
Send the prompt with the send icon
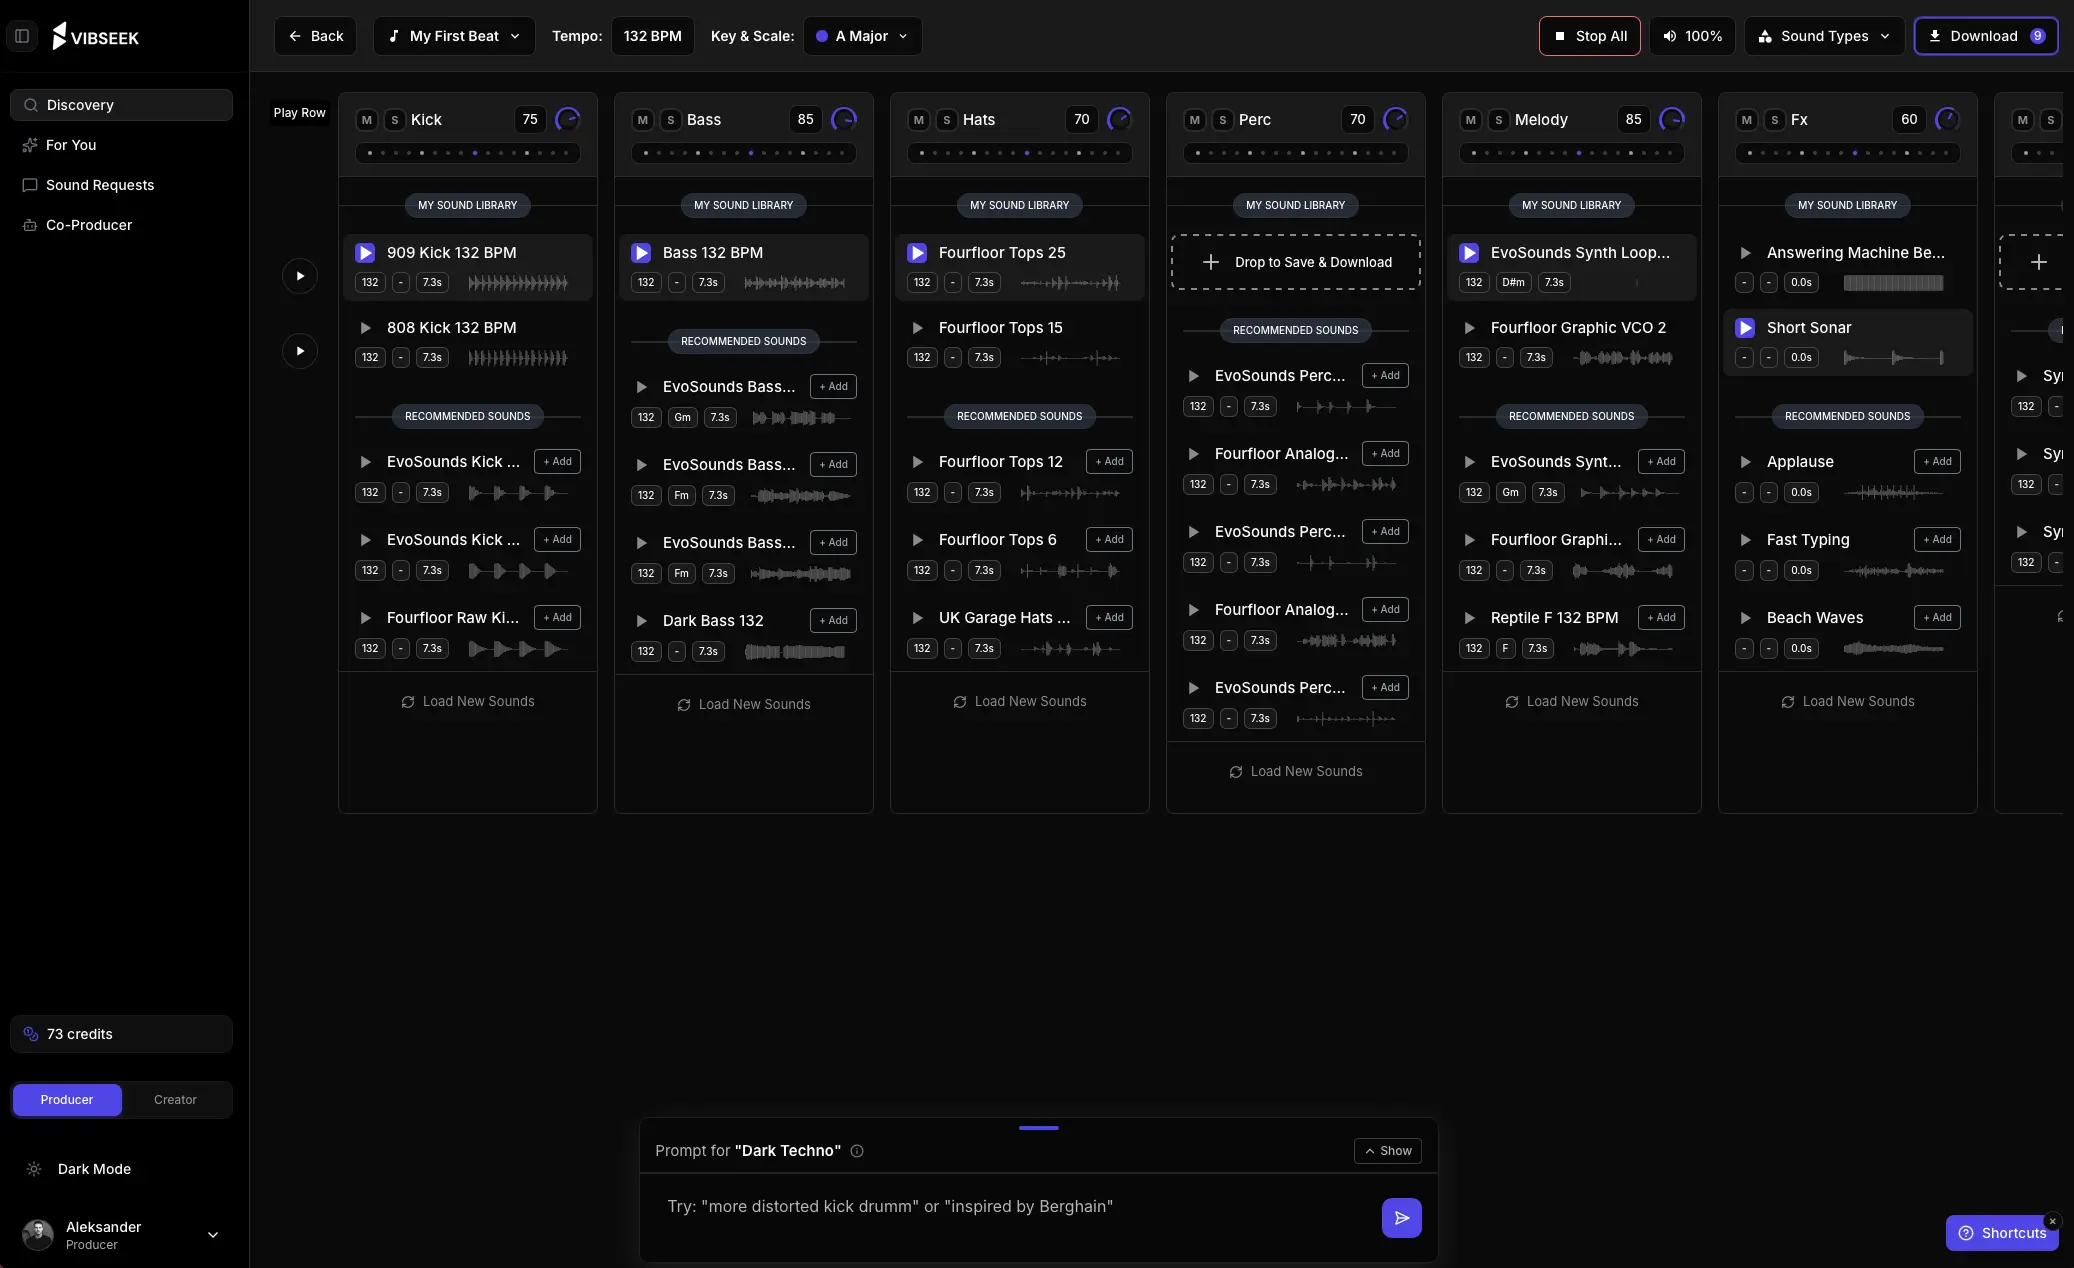(1399, 1218)
